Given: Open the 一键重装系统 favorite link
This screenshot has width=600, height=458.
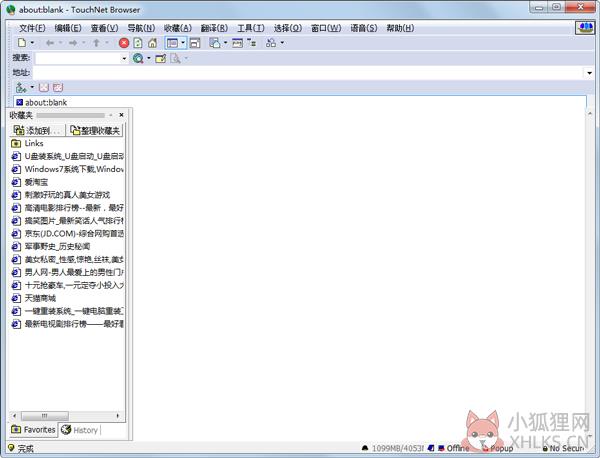Looking at the screenshot, I should coord(67,311).
